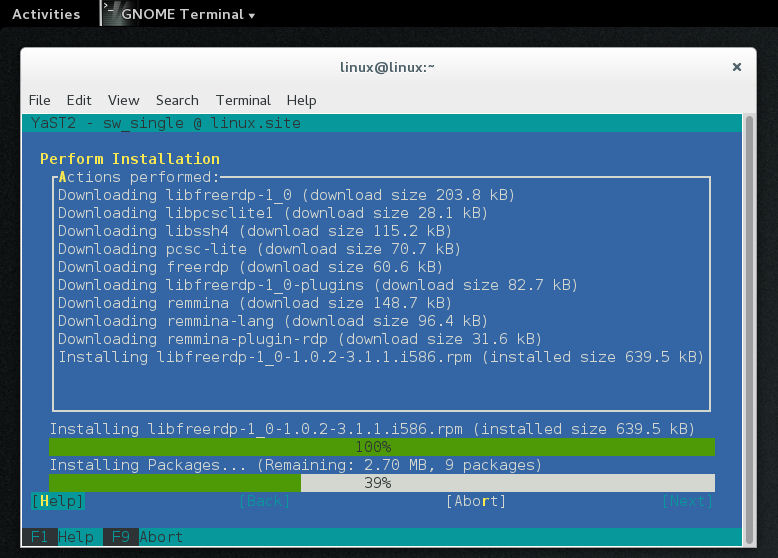Click the [Abort] button in YaST
The height and width of the screenshot is (558, 778).
(x=476, y=501)
